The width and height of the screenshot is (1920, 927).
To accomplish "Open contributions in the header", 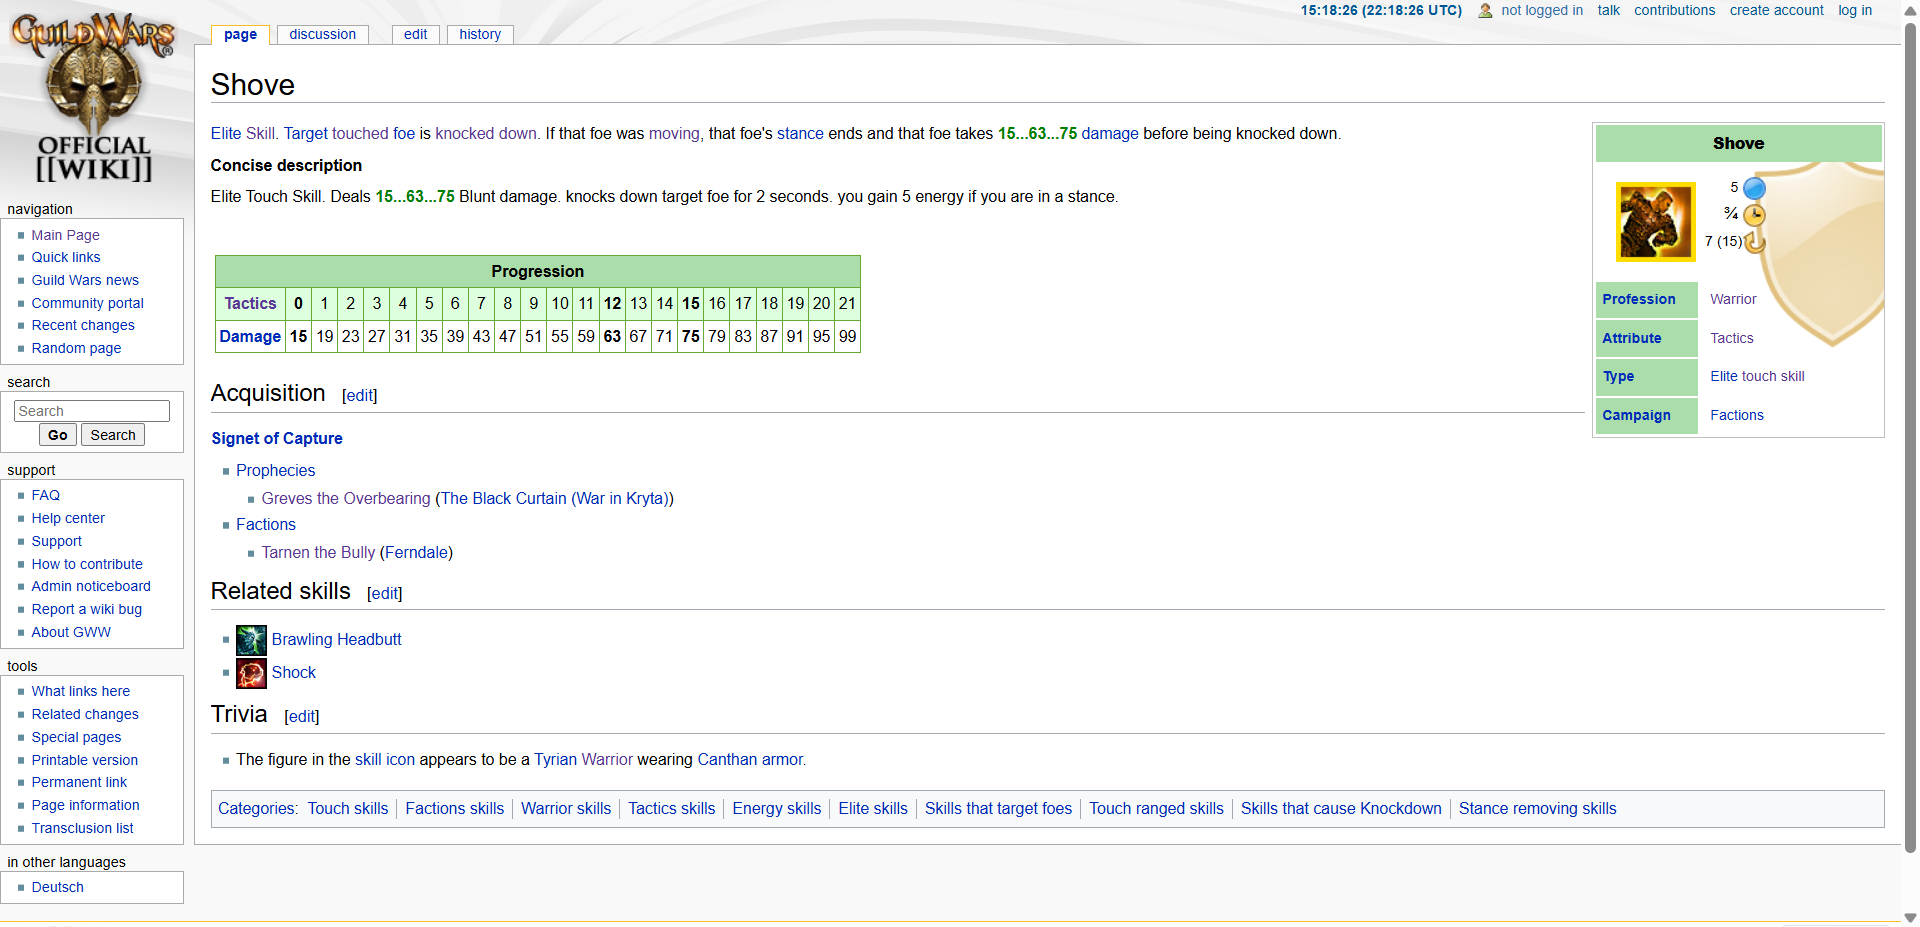I will point(1674,10).
